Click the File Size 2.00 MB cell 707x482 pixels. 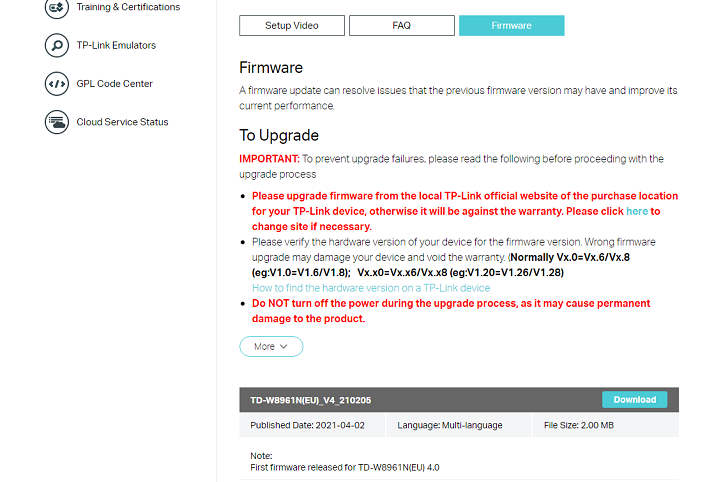pos(606,425)
